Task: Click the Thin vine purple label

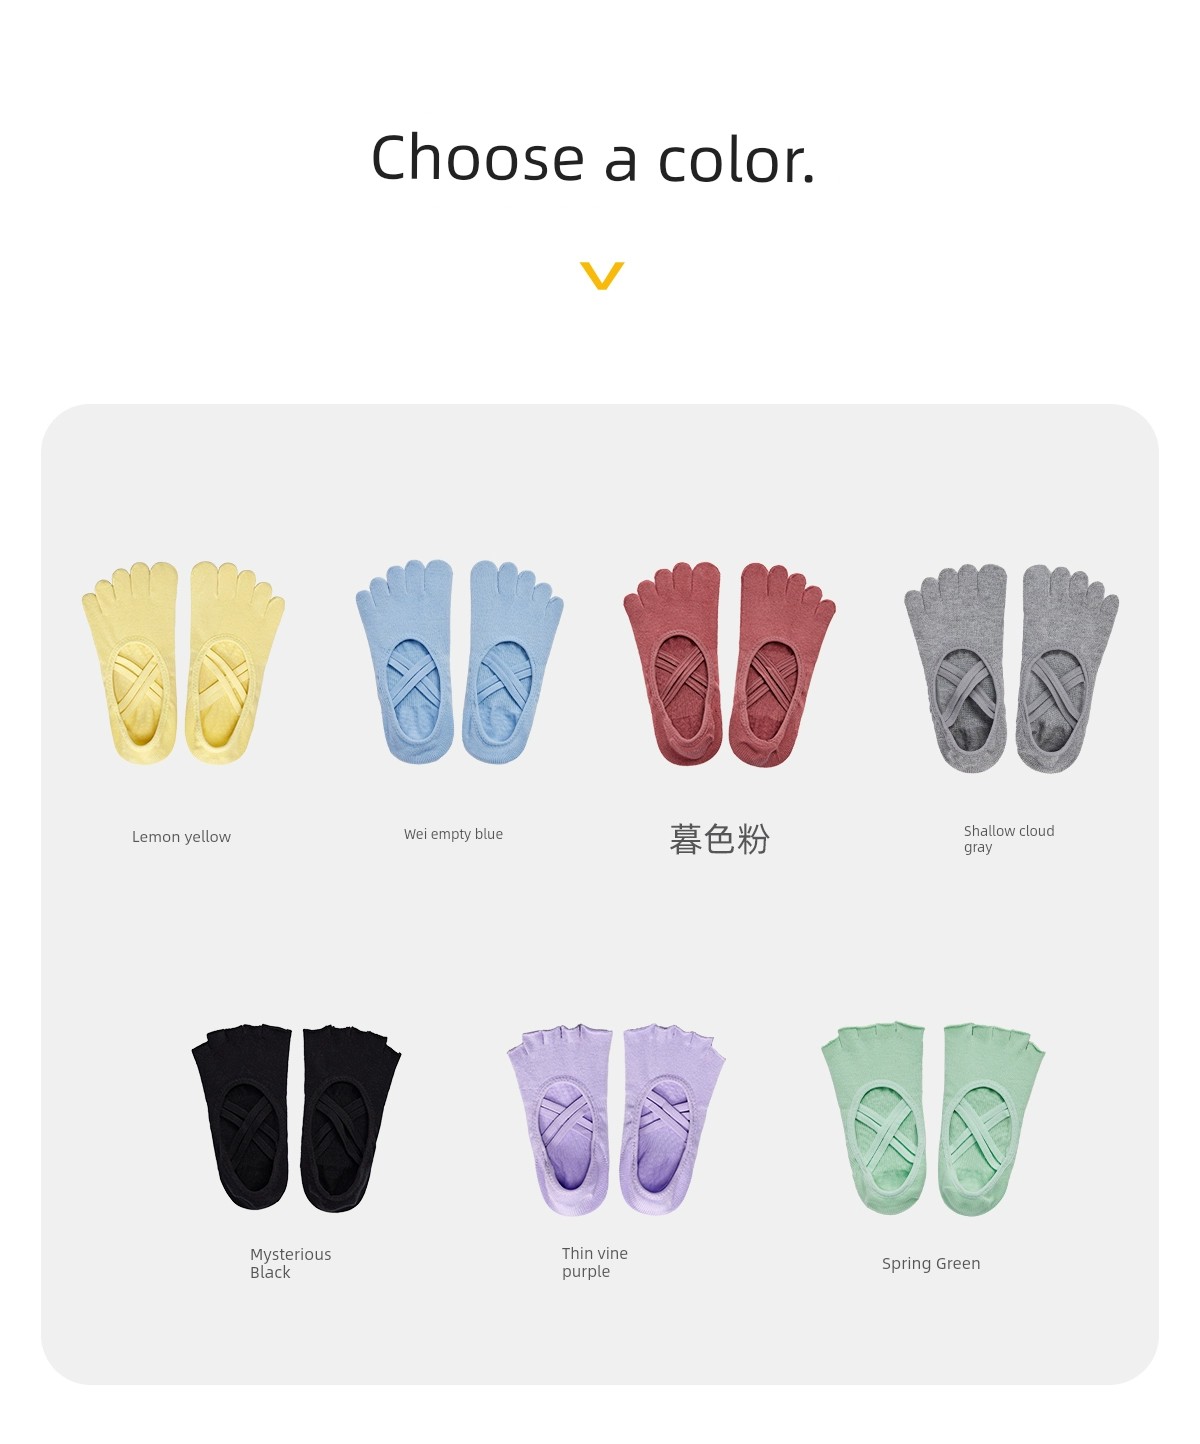Action: pyautogui.click(x=595, y=1262)
